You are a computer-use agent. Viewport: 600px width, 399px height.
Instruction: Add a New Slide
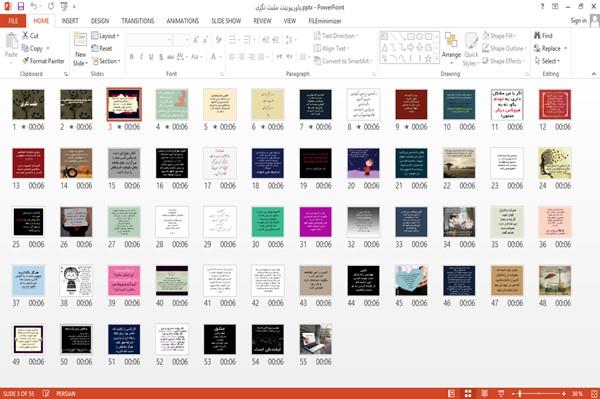(x=80, y=50)
